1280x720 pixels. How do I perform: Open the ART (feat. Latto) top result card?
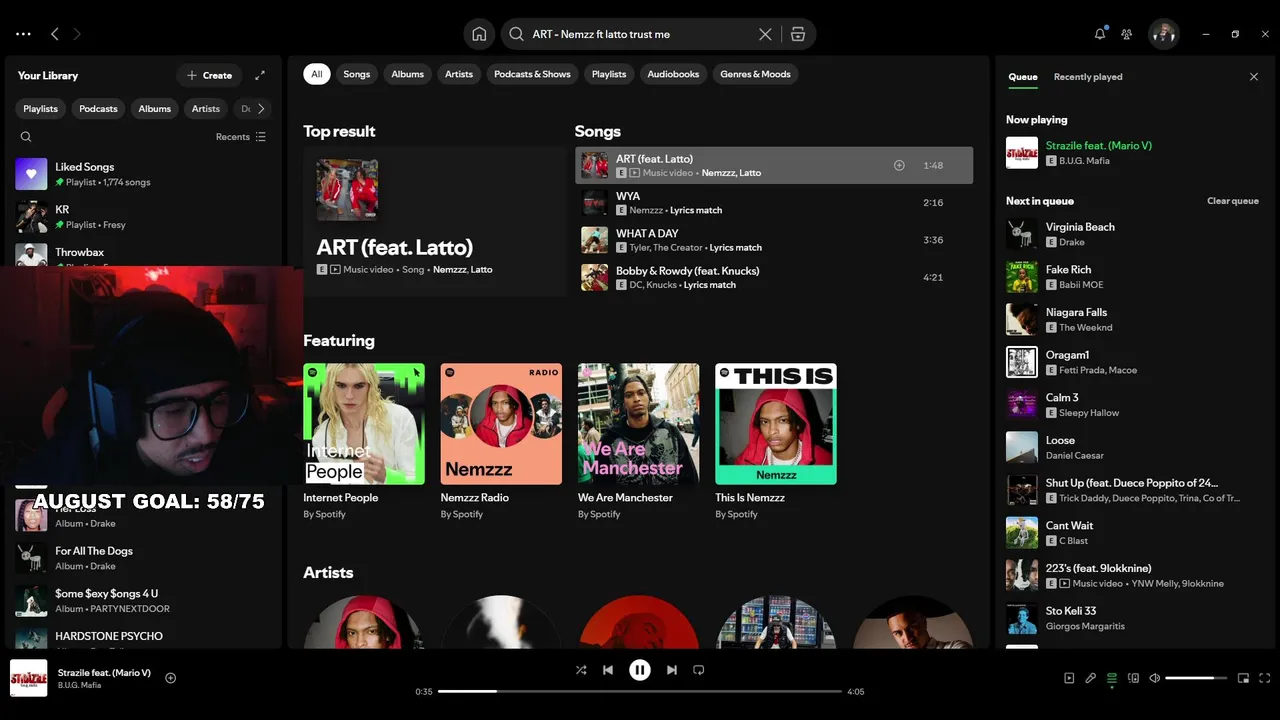[434, 221]
